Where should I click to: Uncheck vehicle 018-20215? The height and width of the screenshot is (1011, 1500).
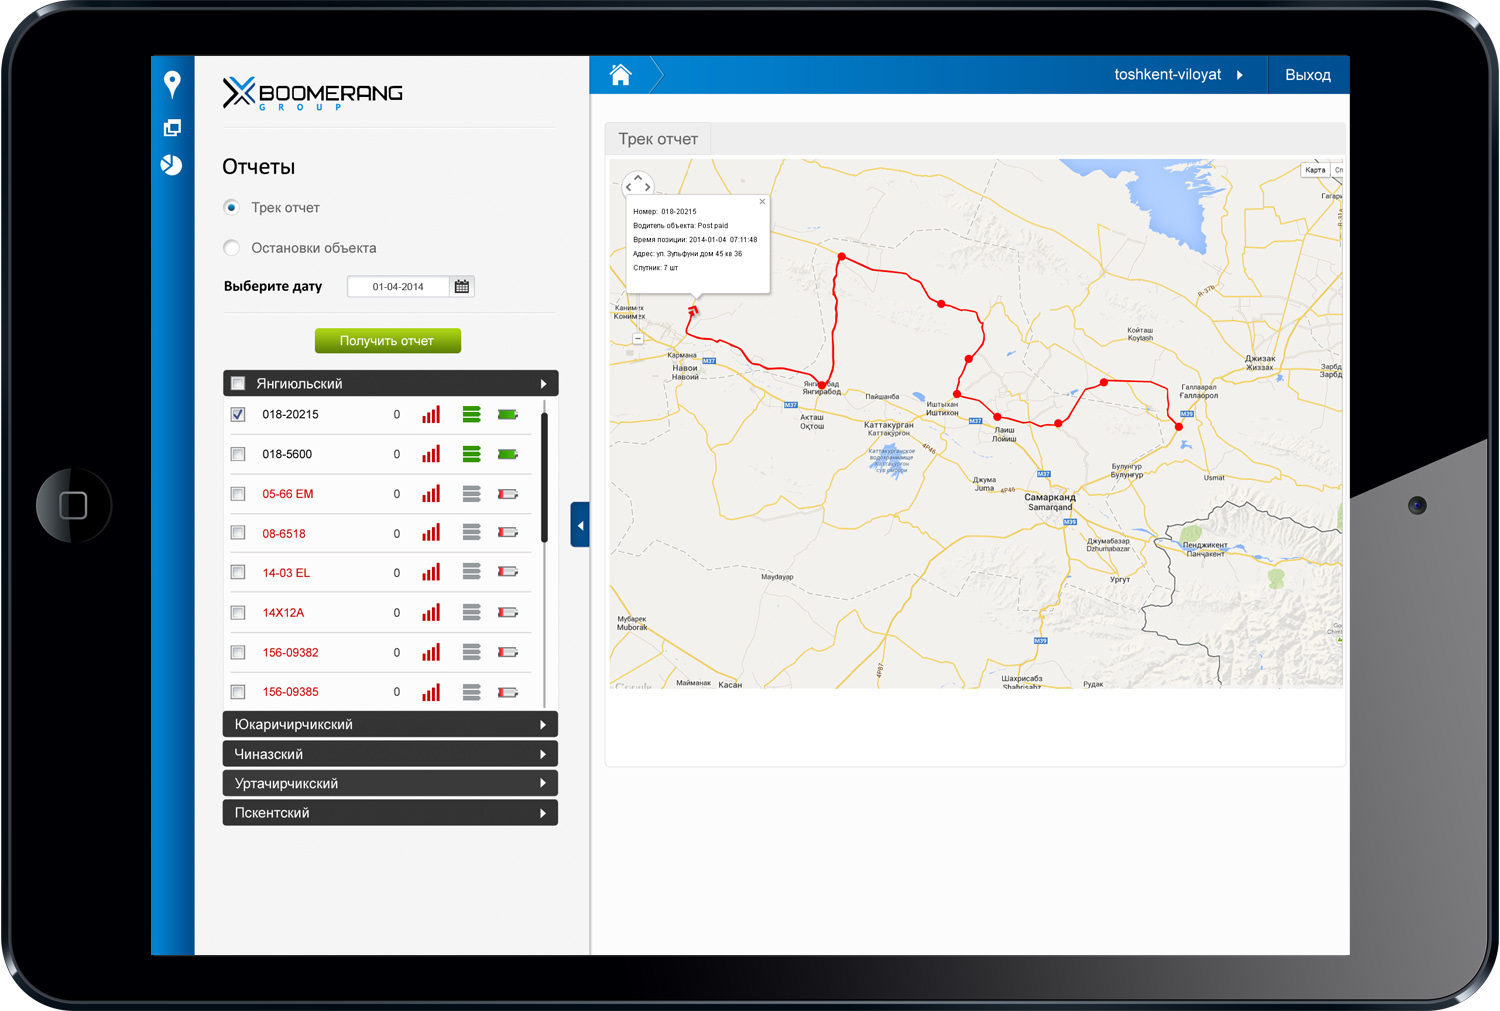(237, 414)
